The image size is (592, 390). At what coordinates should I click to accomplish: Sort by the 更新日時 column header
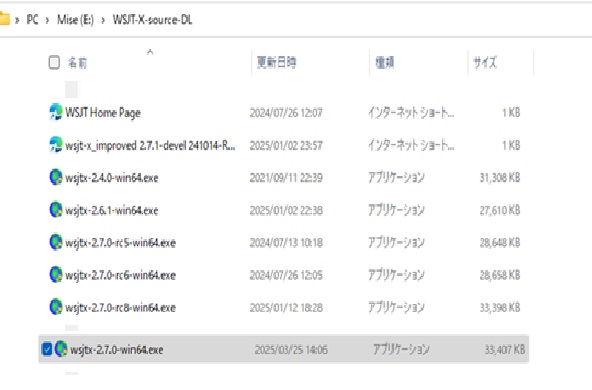pyautogui.click(x=276, y=62)
